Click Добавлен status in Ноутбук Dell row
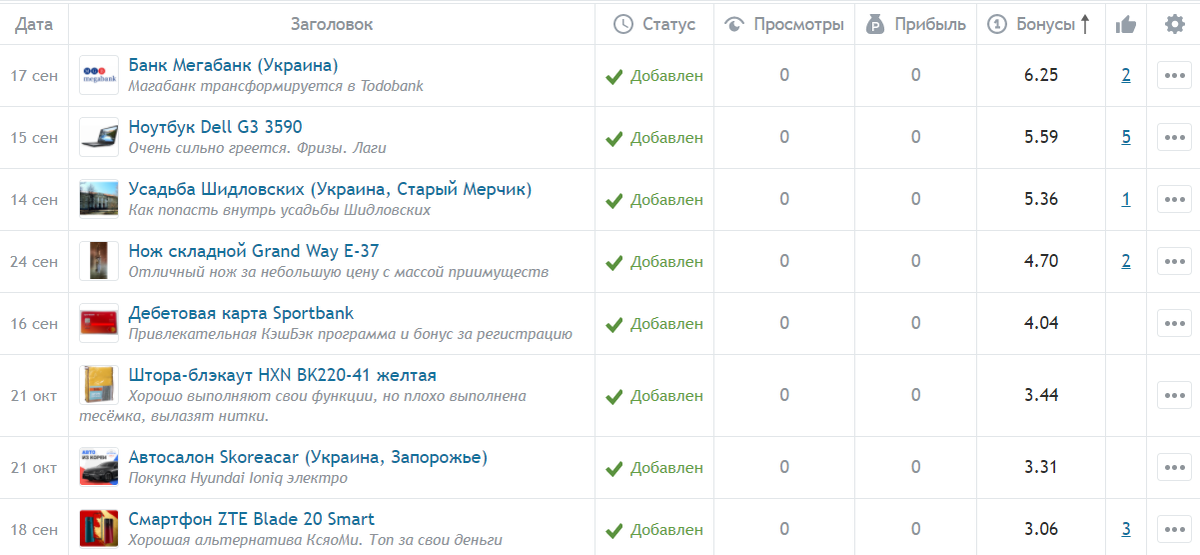Viewport: 1200px width, 555px height. 655,138
